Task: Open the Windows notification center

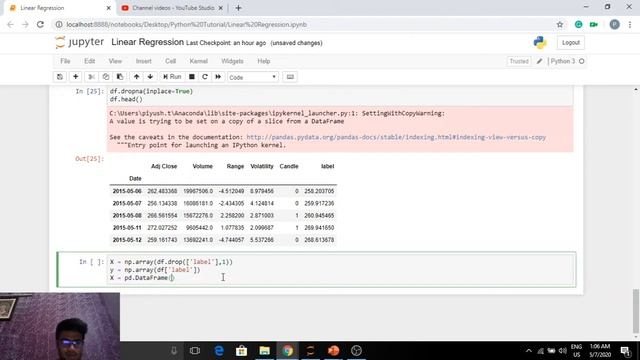Action: (x=626, y=351)
